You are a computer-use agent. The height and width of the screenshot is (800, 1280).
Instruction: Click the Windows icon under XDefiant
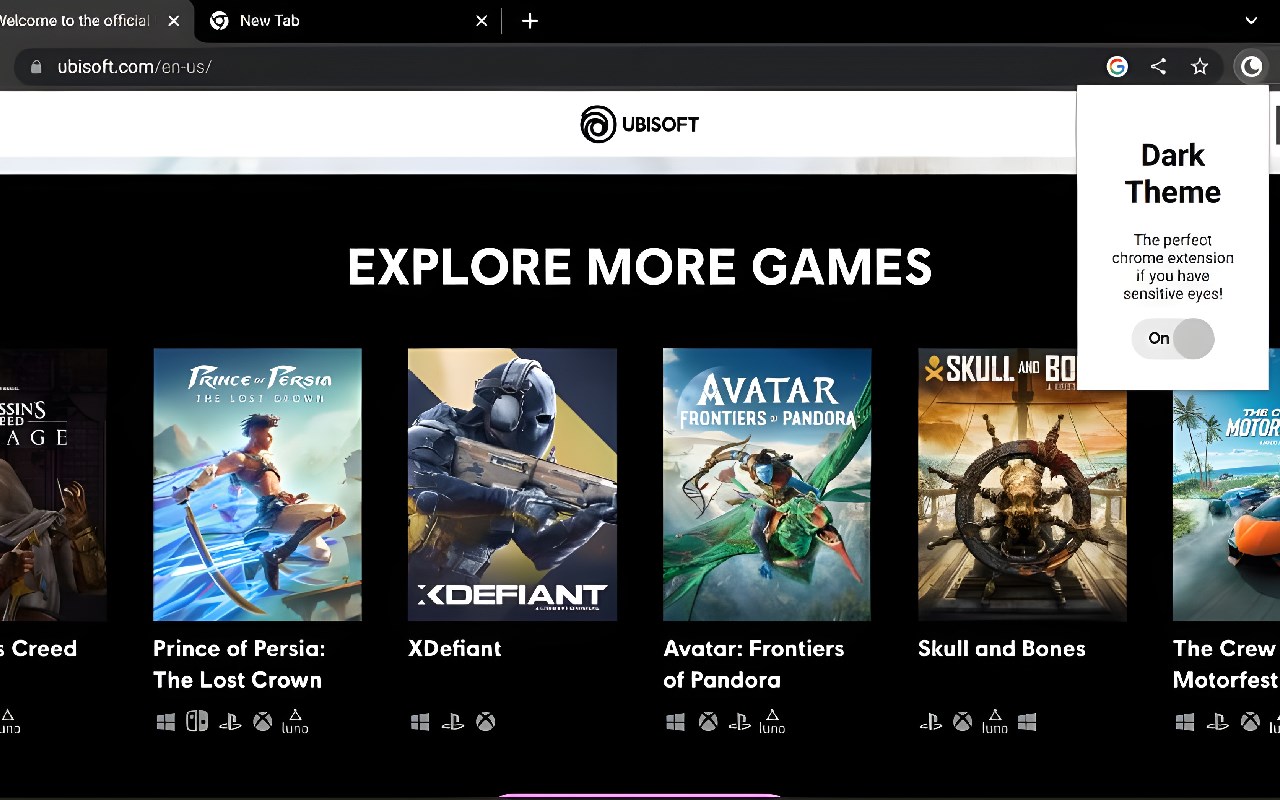(420, 722)
